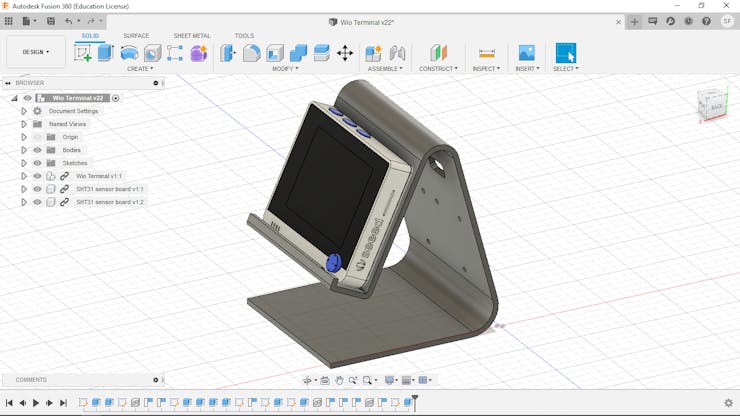Viewport: 740px width, 416px height.
Task: Switch to the SHEET METAL tab
Action: coord(192,36)
